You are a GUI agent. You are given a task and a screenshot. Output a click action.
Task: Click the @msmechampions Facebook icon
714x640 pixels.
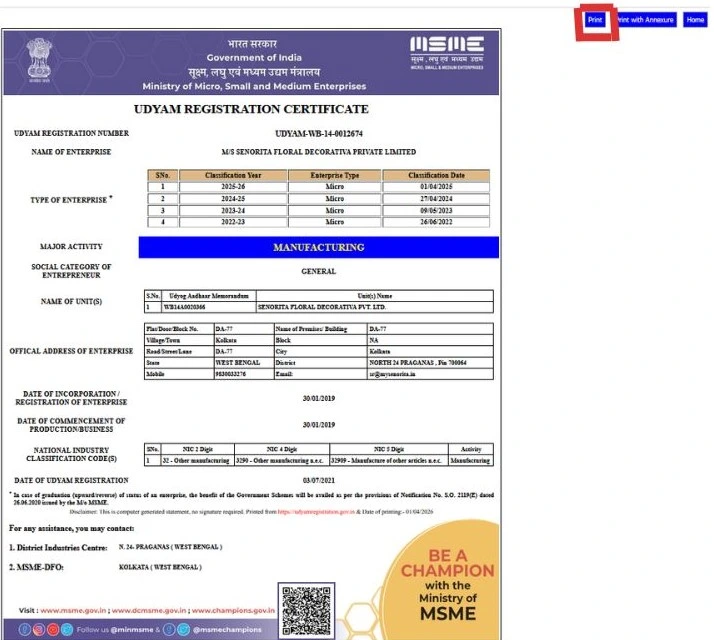click(169, 630)
